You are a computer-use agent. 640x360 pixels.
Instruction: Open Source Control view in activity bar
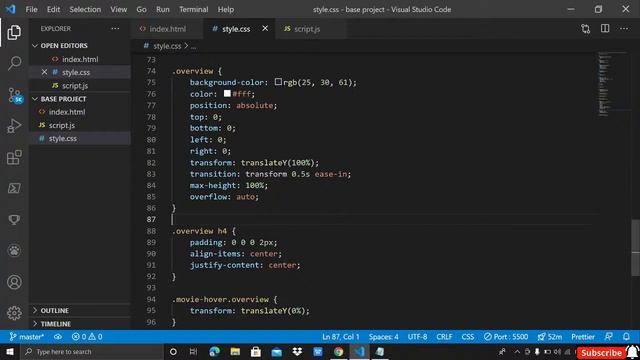pos(15,95)
